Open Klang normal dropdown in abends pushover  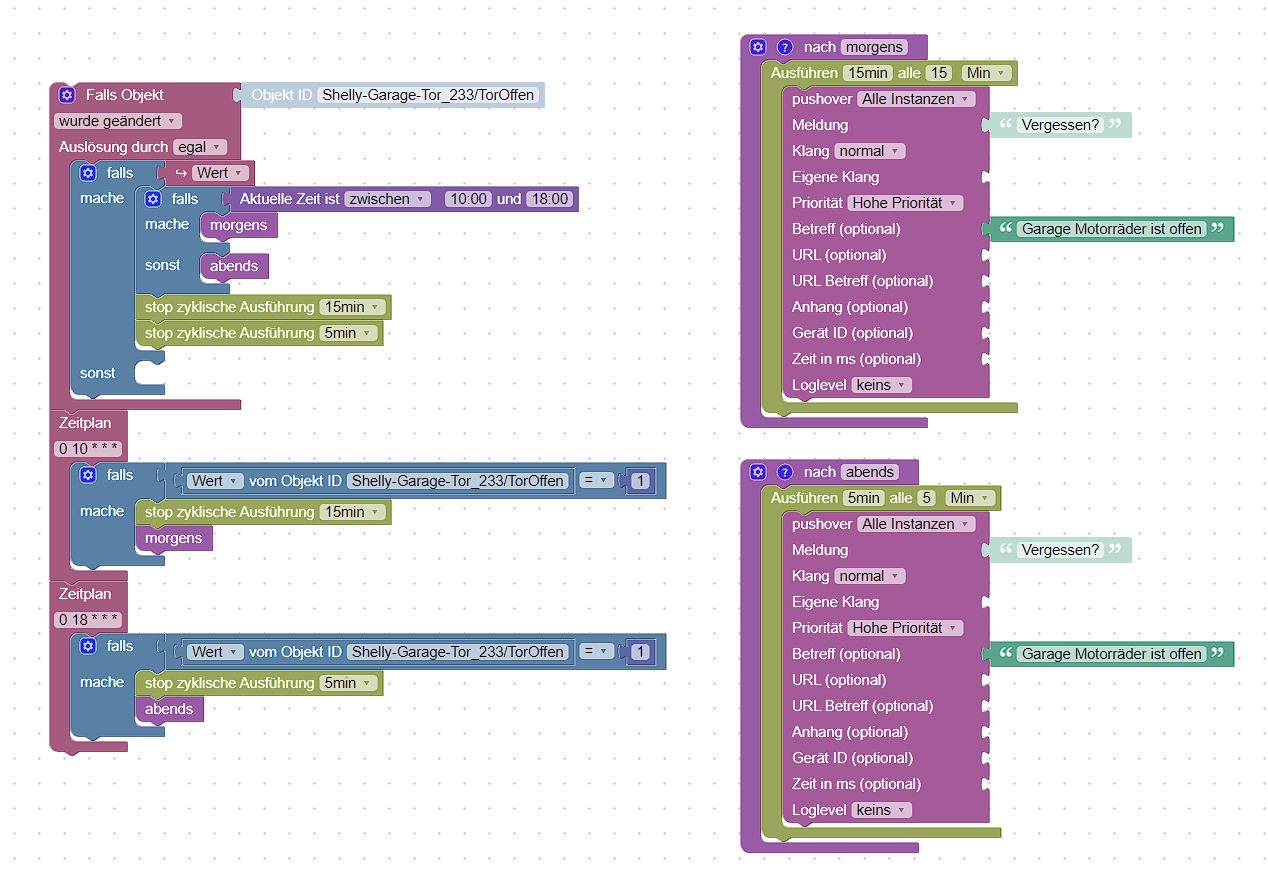point(870,576)
